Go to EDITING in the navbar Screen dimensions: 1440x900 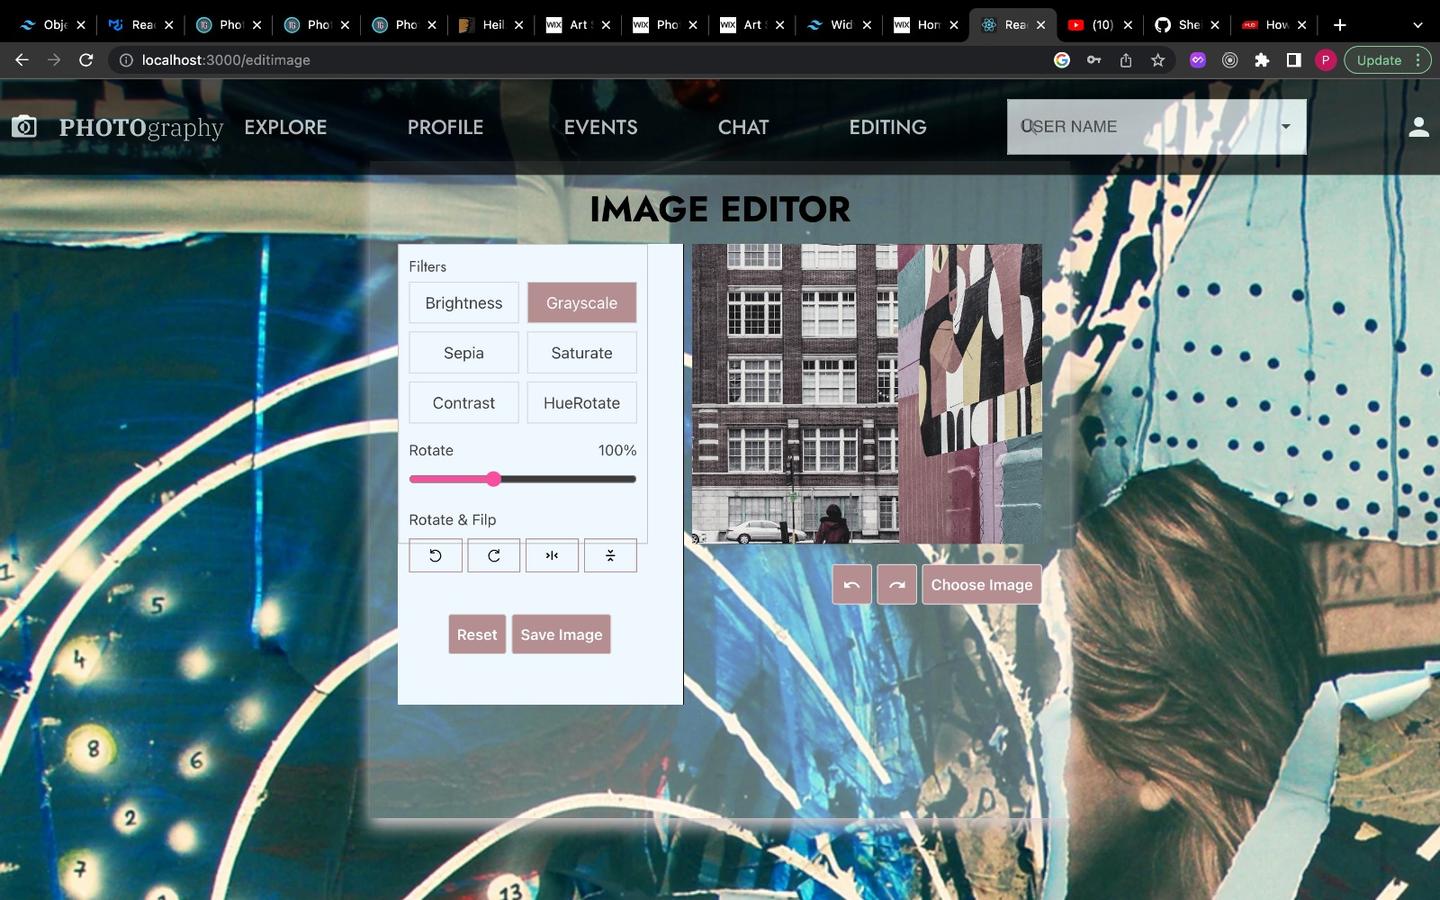click(888, 127)
